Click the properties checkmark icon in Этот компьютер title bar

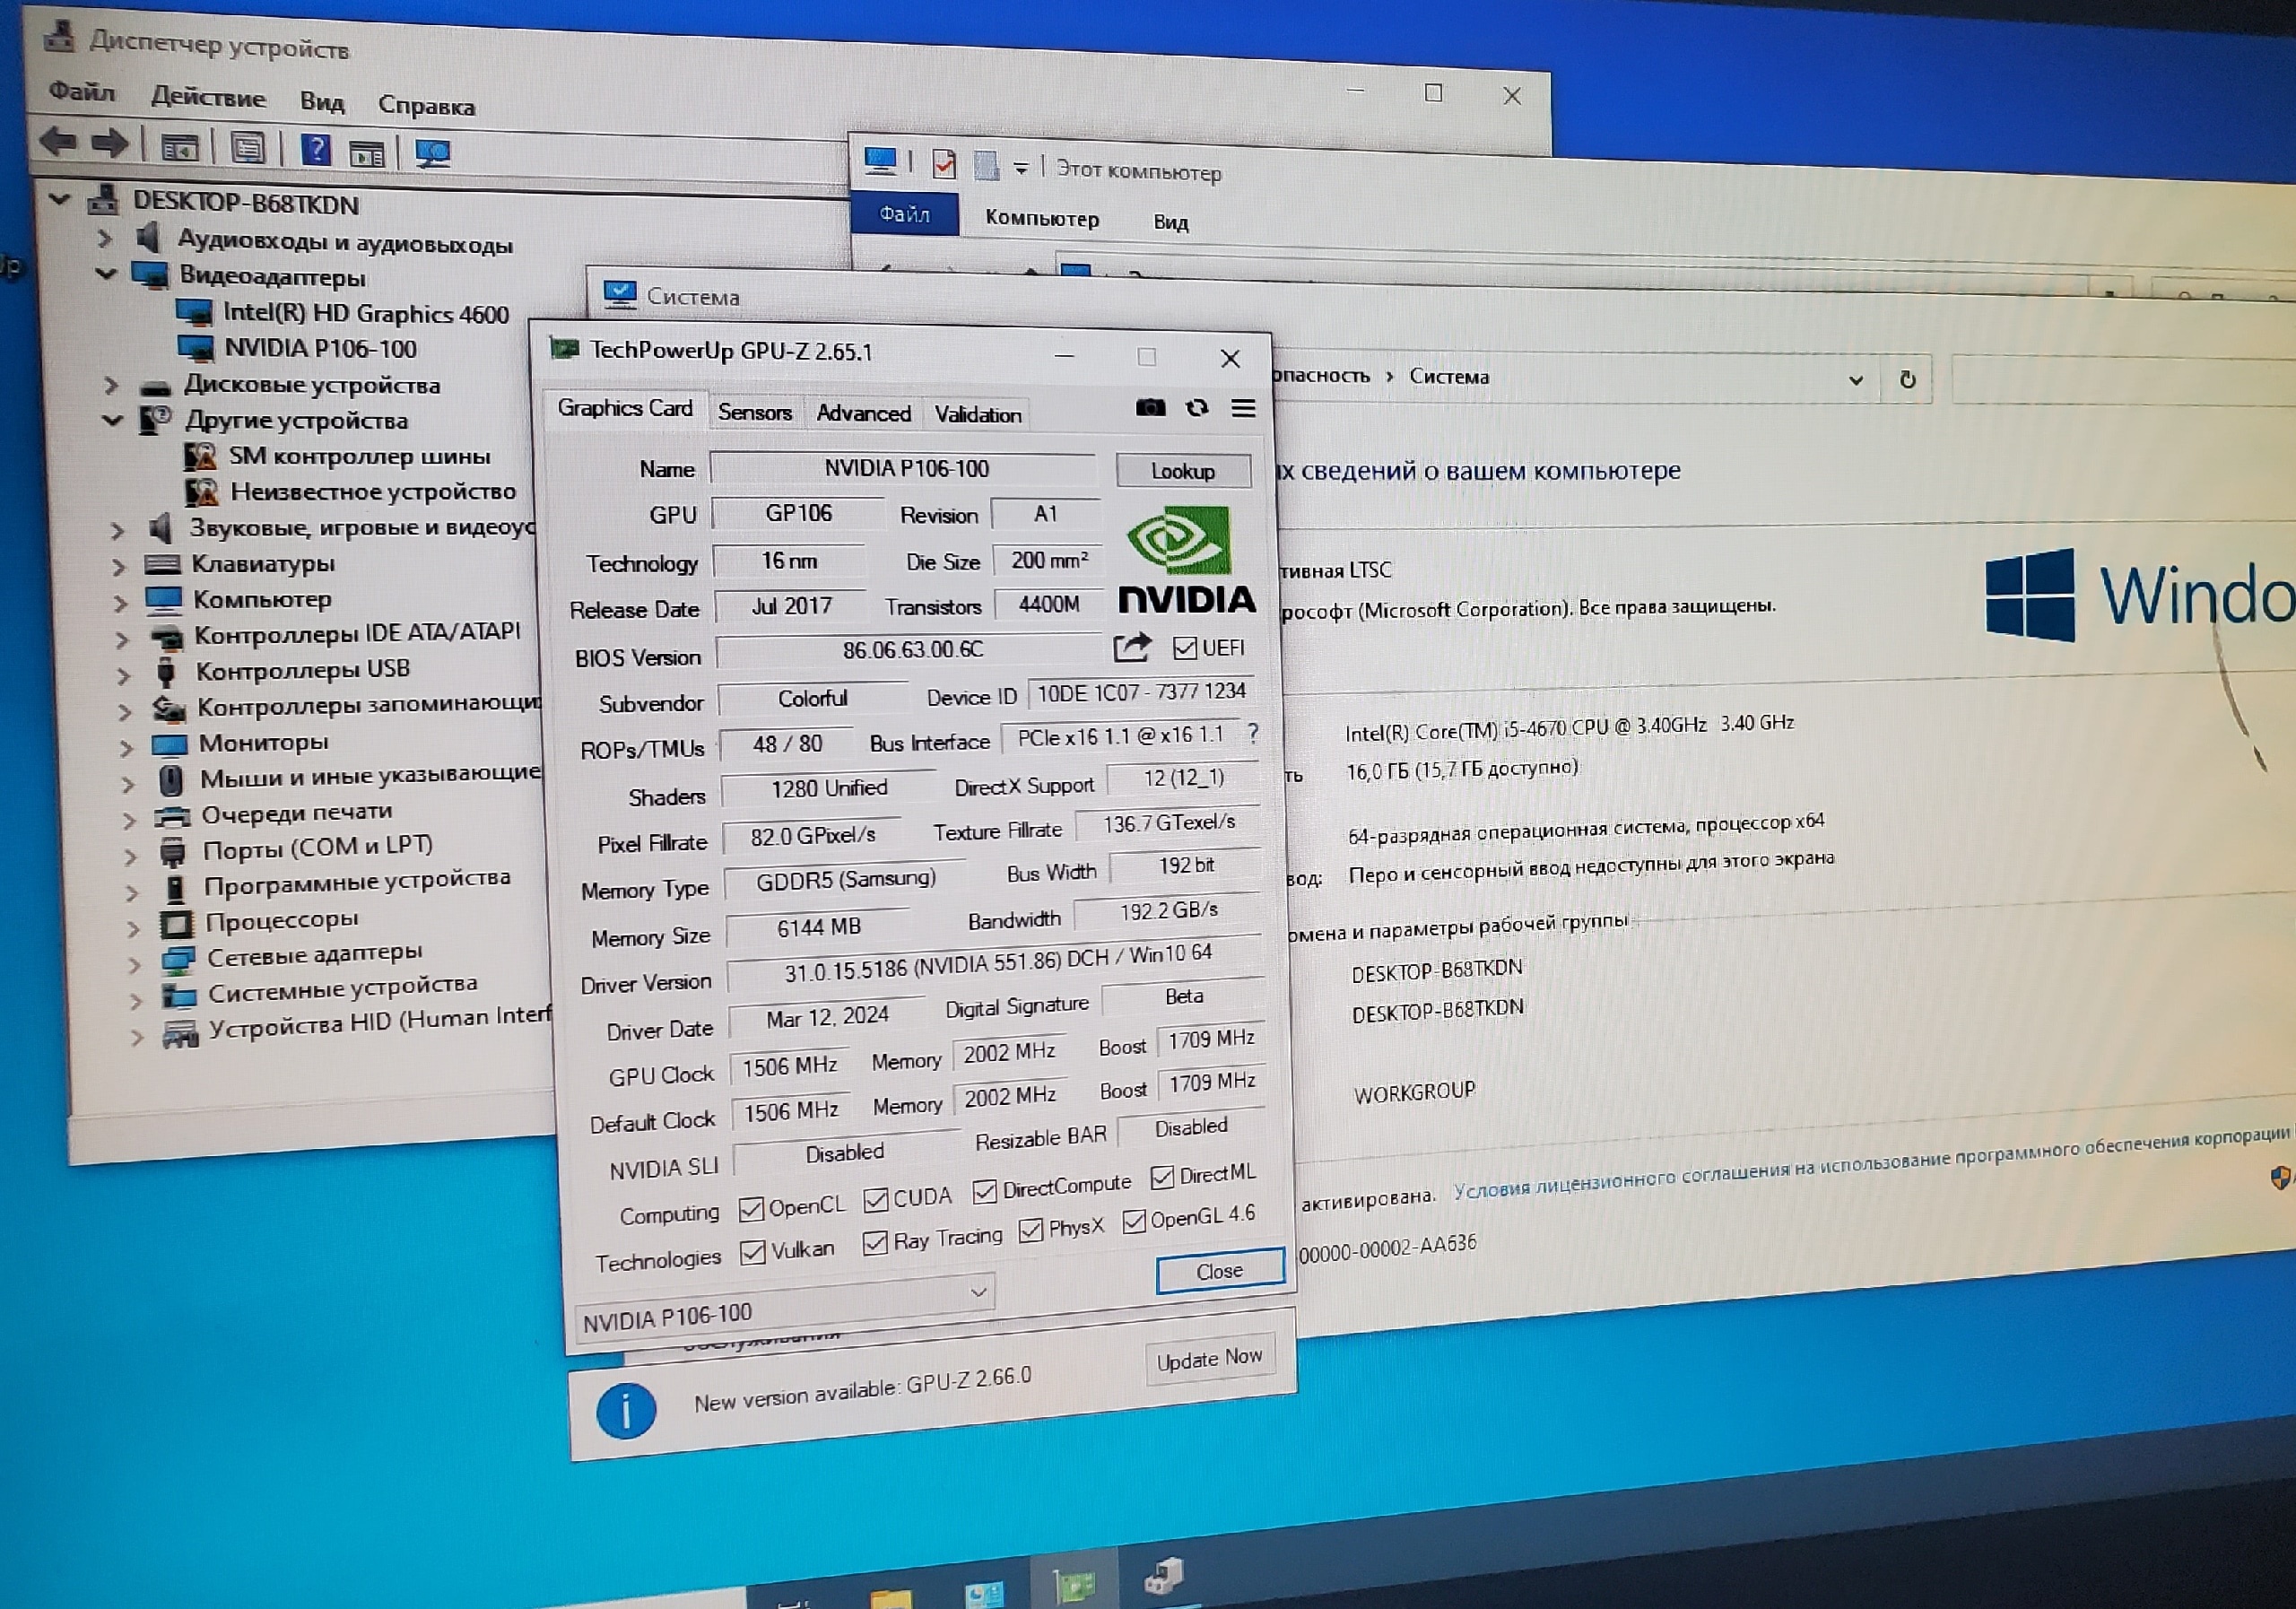coord(943,163)
